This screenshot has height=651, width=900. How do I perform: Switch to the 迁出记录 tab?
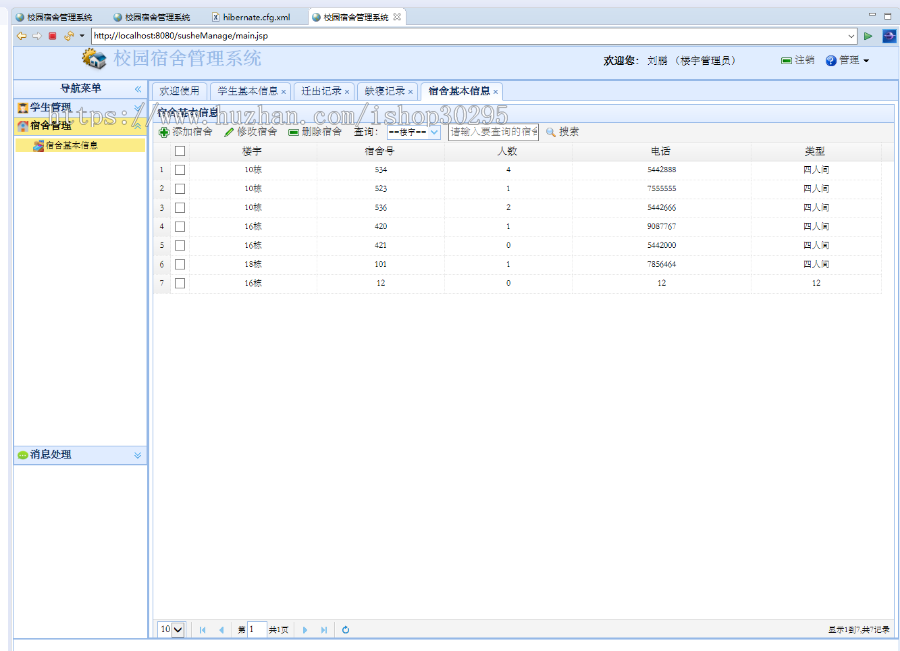(x=321, y=91)
